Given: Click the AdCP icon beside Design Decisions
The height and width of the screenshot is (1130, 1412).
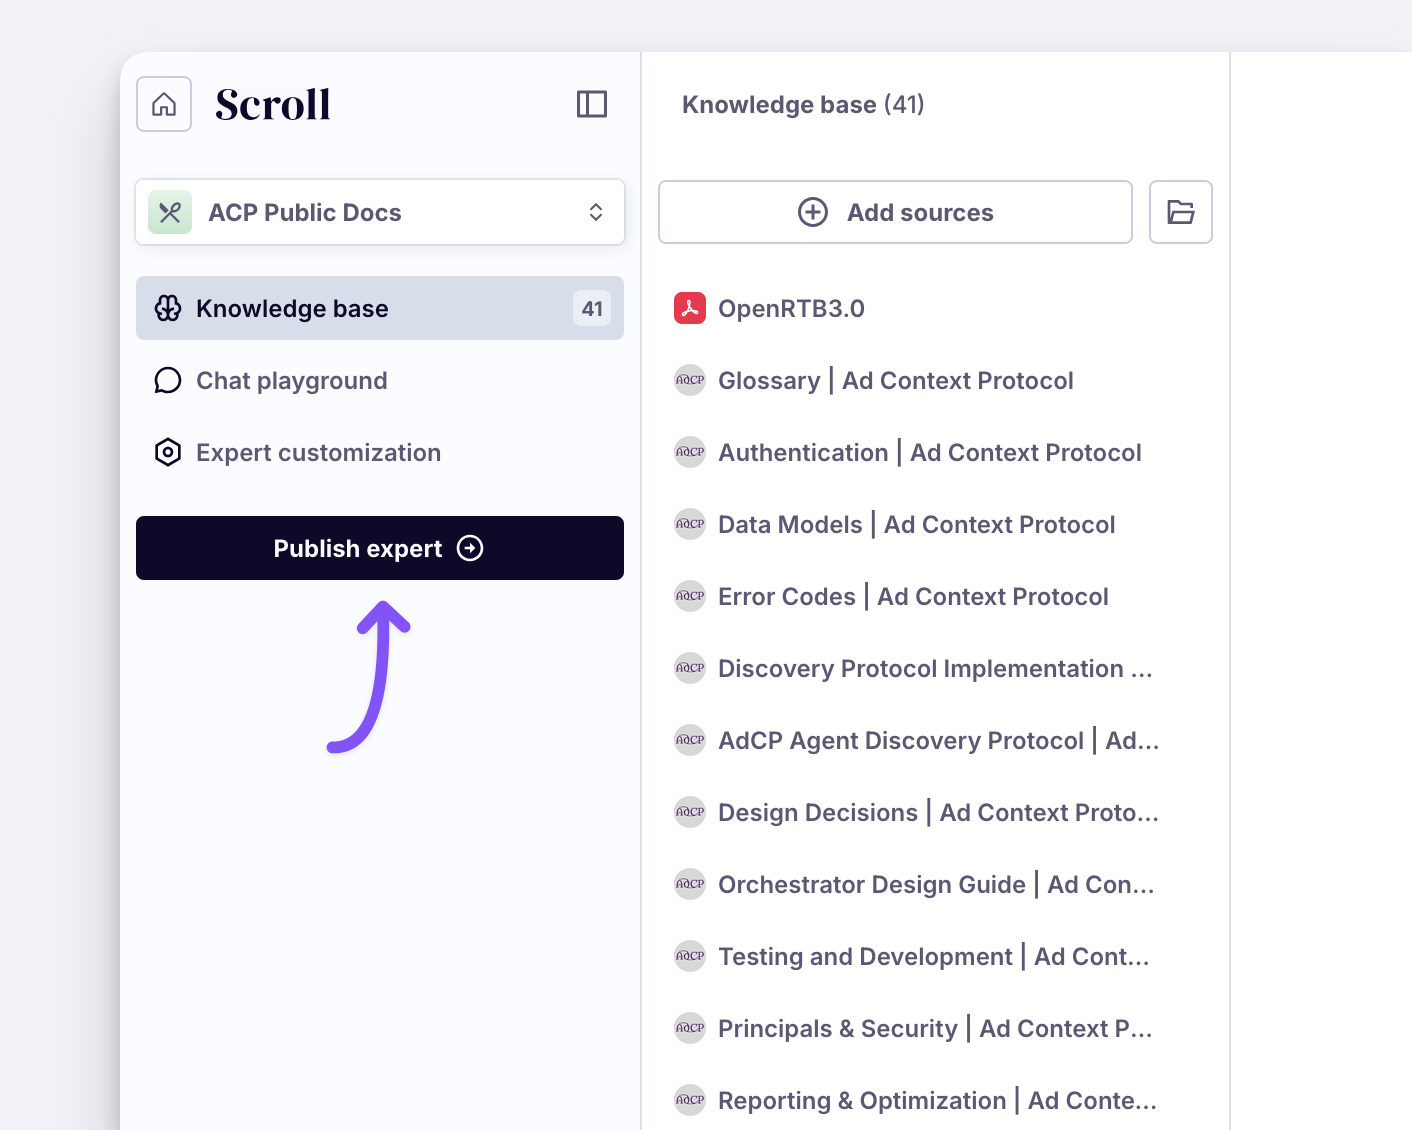Looking at the screenshot, I should pyautogui.click(x=690, y=812).
